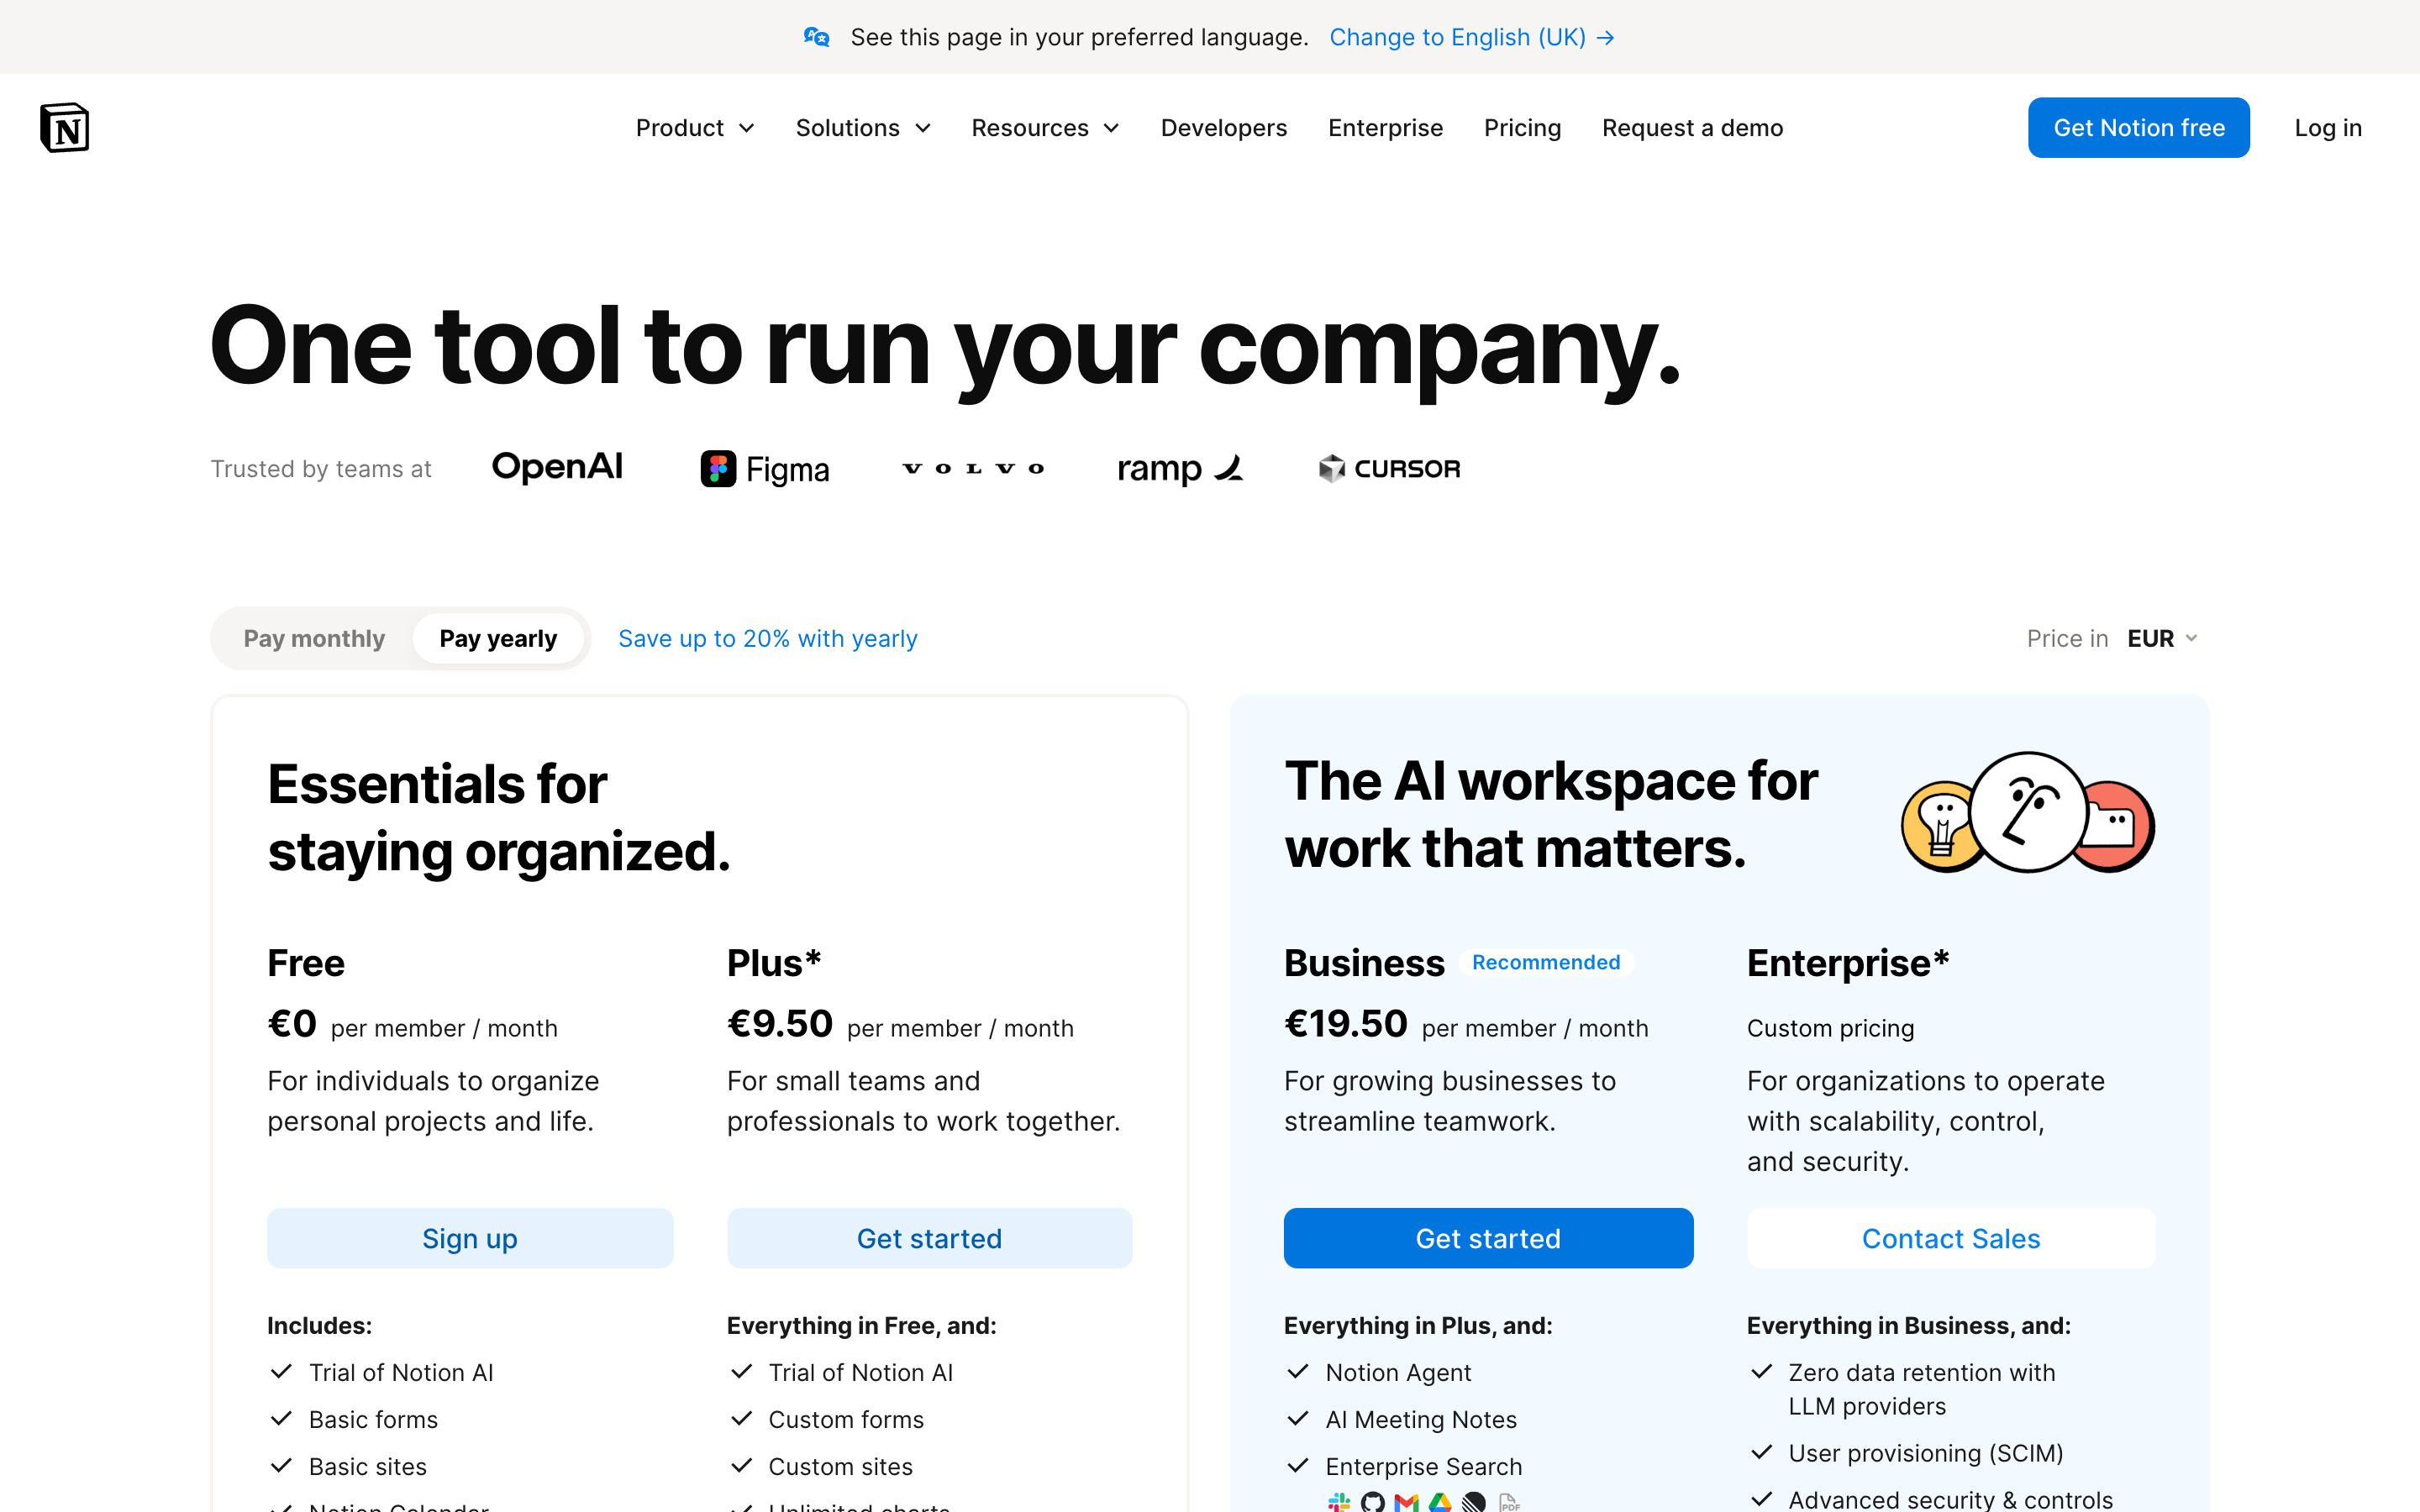Click 'Advanced security & controls' text
The width and height of the screenshot is (2420, 1512).
(1950, 1499)
